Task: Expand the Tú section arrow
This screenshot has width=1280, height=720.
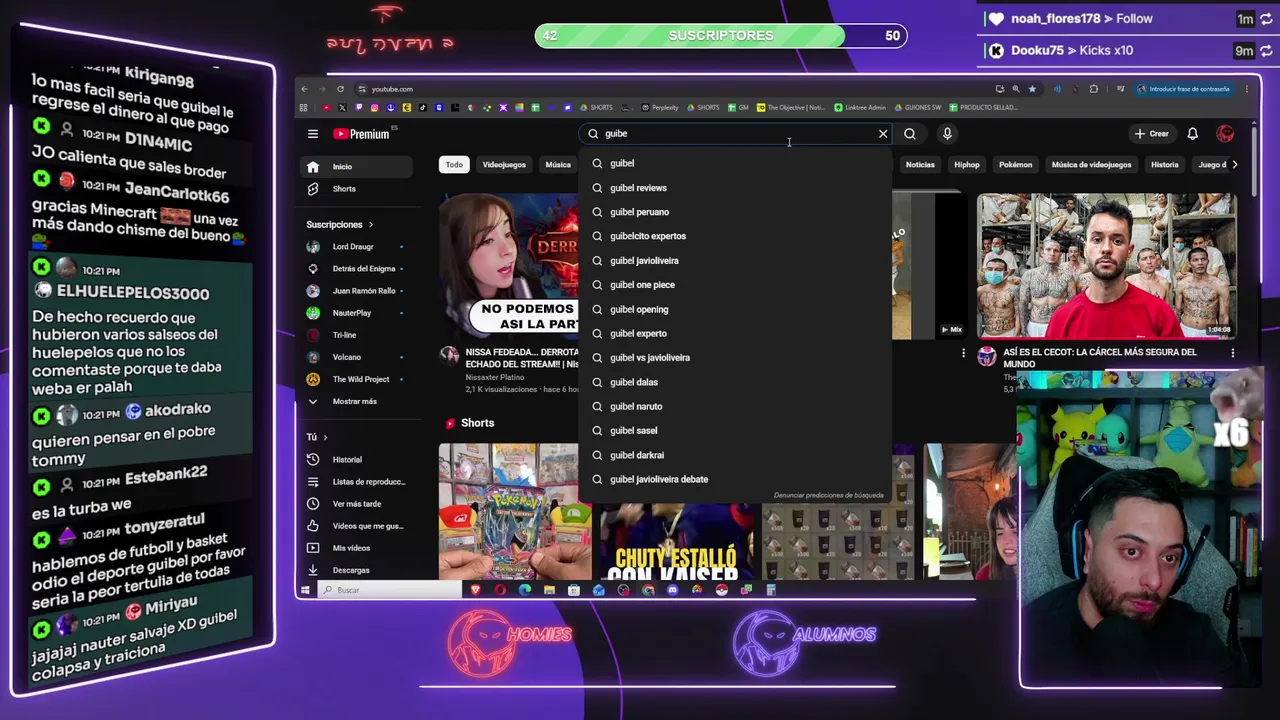Action: [325, 437]
